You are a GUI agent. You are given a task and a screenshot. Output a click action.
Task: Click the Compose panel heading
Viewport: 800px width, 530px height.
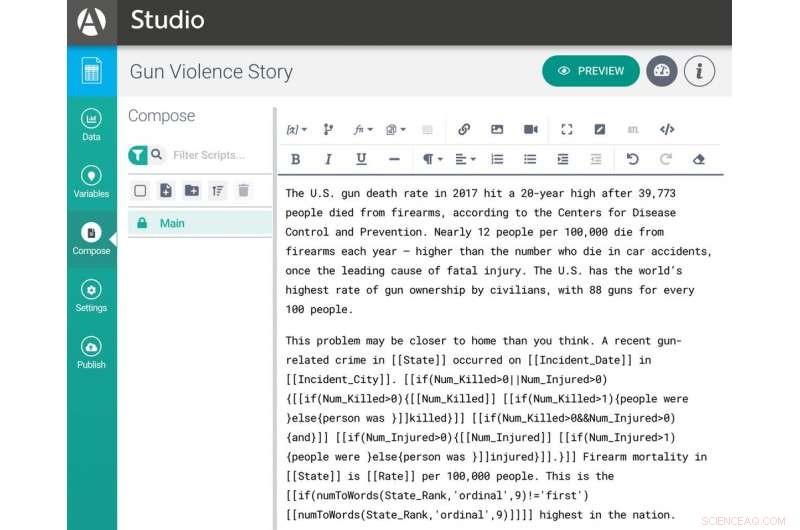161,116
